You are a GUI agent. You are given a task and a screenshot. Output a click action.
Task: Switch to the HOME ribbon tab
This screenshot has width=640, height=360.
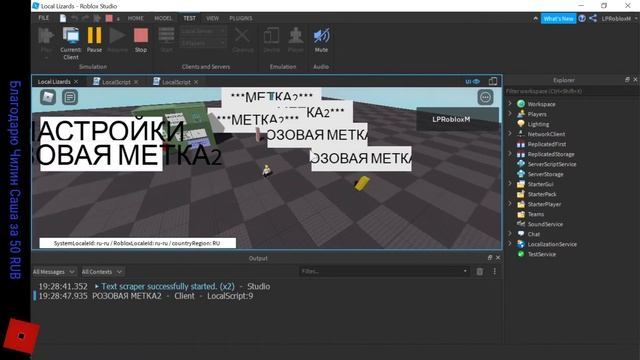click(136, 18)
